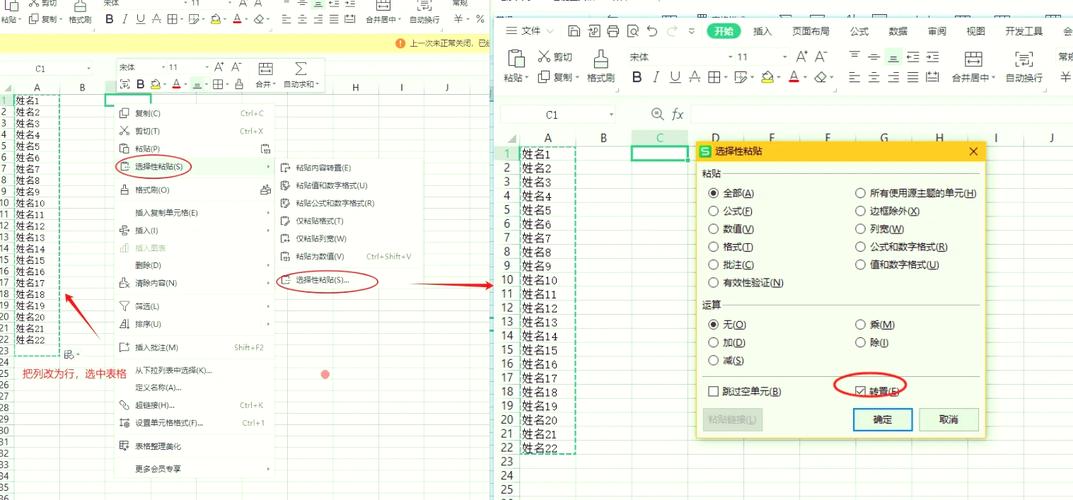1073x500 pixels.
Task: Select the 列宽(W) radio option
Action: pos(861,229)
